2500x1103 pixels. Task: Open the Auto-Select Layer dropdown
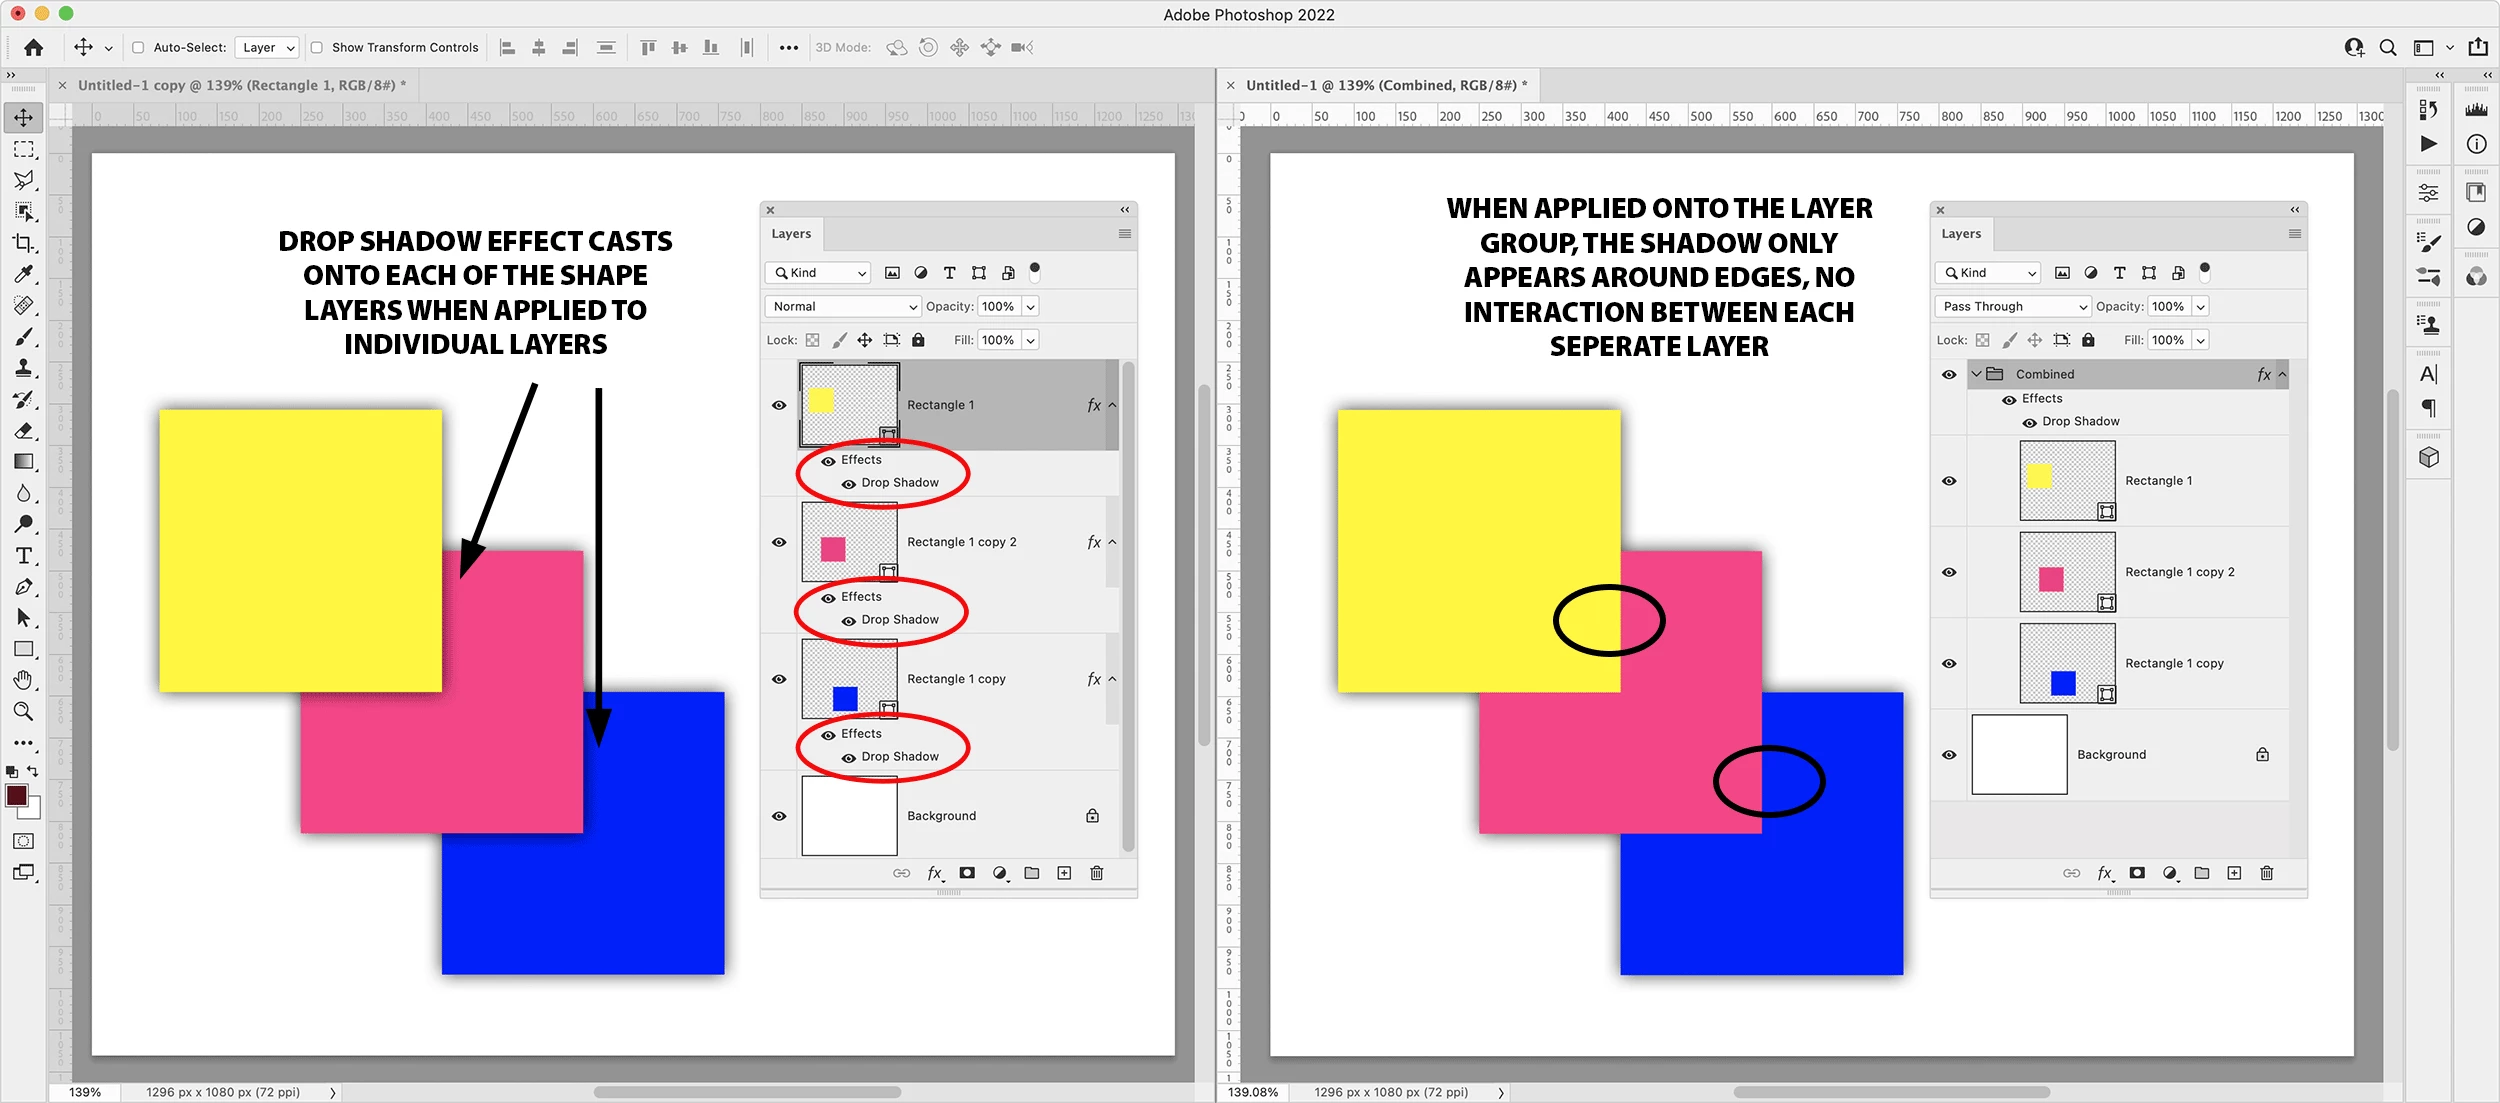[x=266, y=47]
